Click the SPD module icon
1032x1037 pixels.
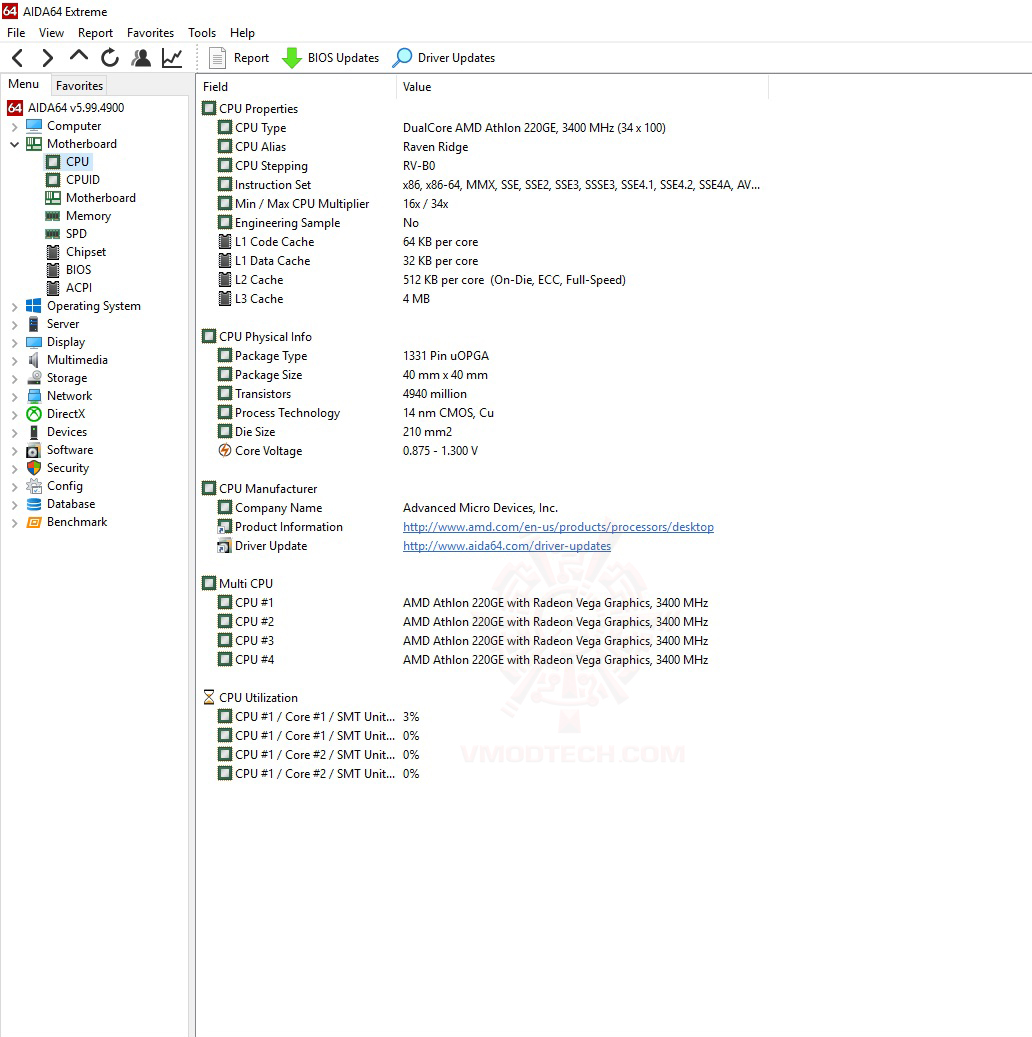[x=53, y=233]
